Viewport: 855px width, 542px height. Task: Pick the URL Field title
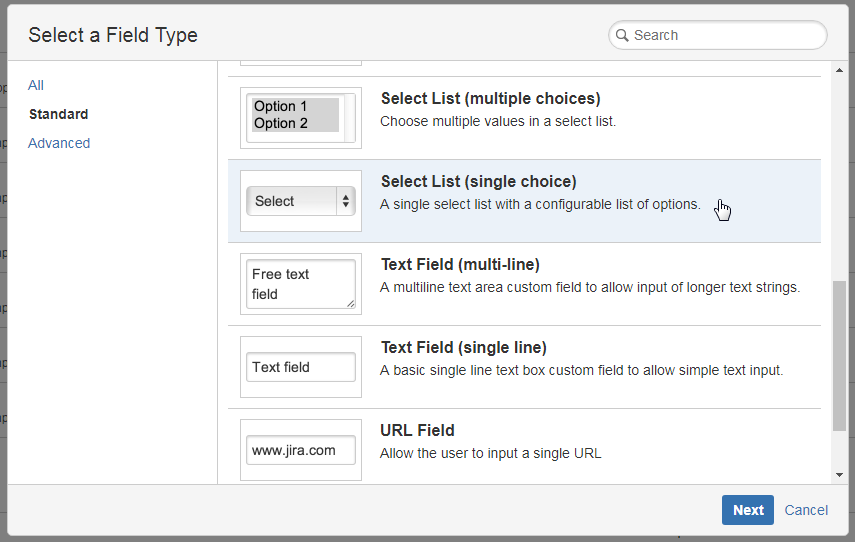coord(417,431)
